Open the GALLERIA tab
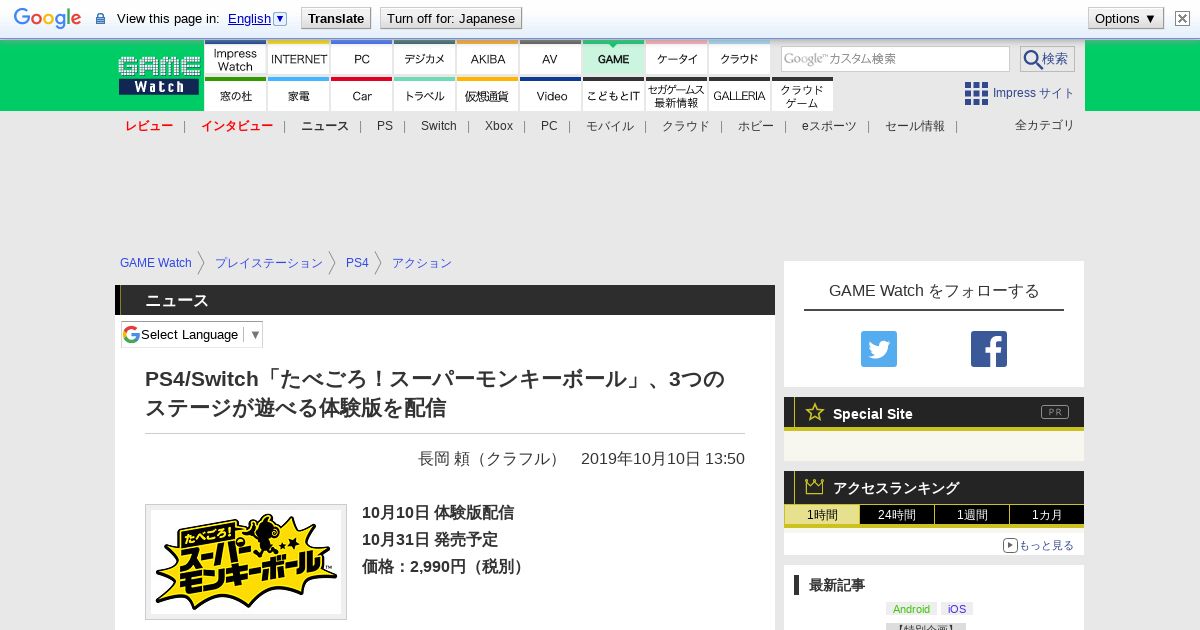 pos(740,95)
